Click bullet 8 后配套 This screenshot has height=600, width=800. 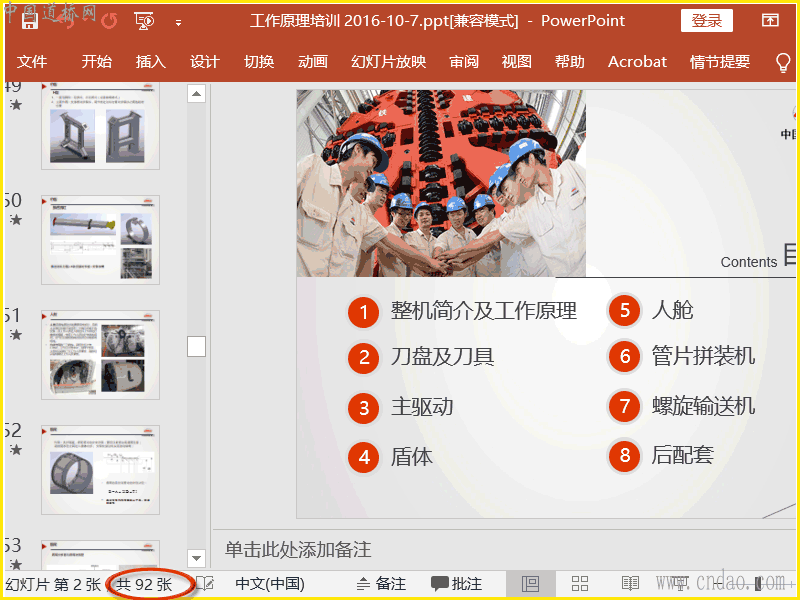[x=682, y=455]
